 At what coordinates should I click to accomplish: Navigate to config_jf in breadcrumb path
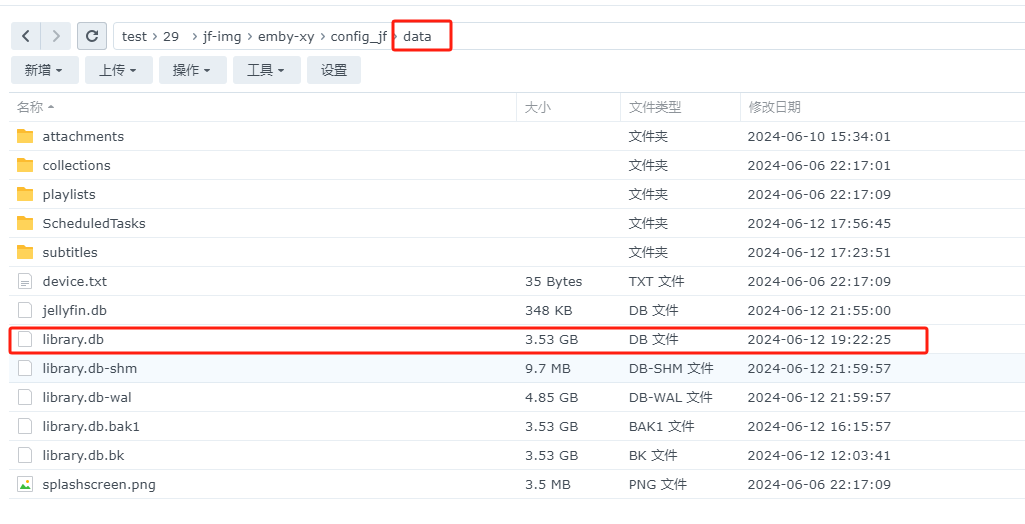(x=358, y=36)
